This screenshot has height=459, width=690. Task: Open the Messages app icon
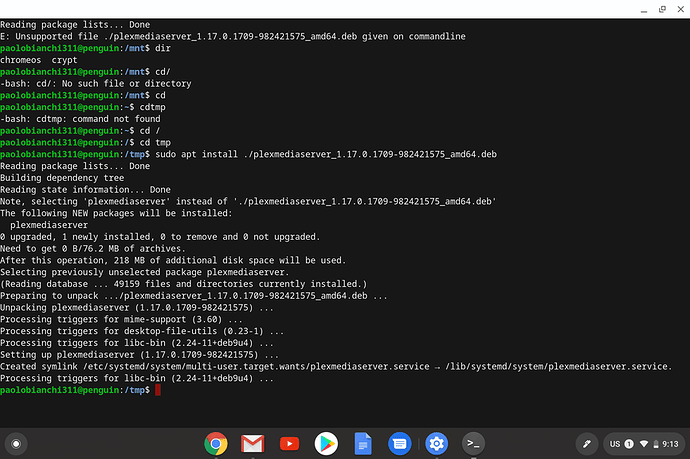click(x=400, y=444)
